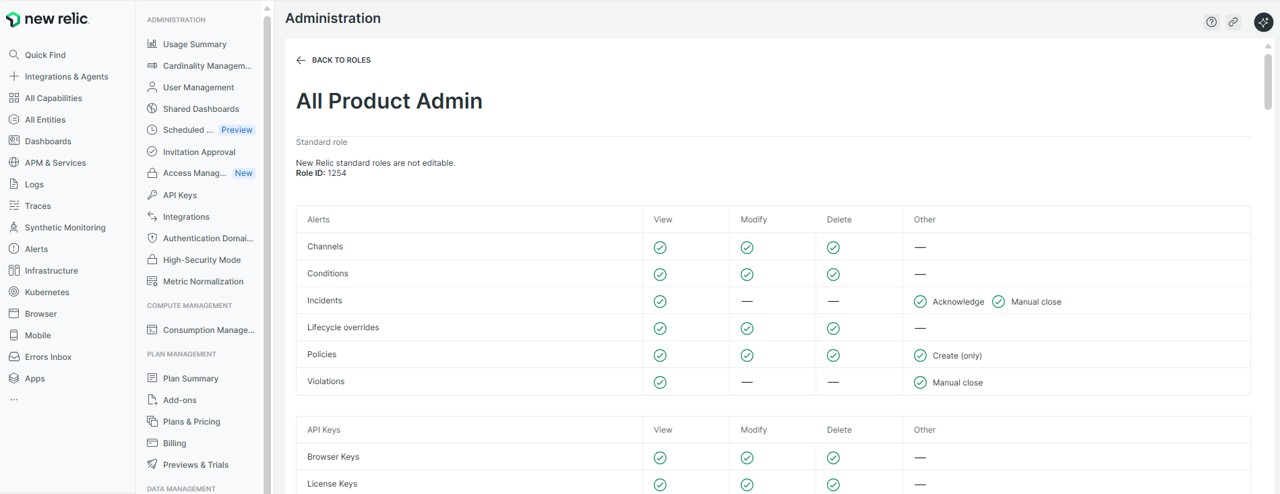The height and width of the screenshot is (494, 1280).
Task: Click the Incidents Acknowledge checkmark
Action: (920, 301)
